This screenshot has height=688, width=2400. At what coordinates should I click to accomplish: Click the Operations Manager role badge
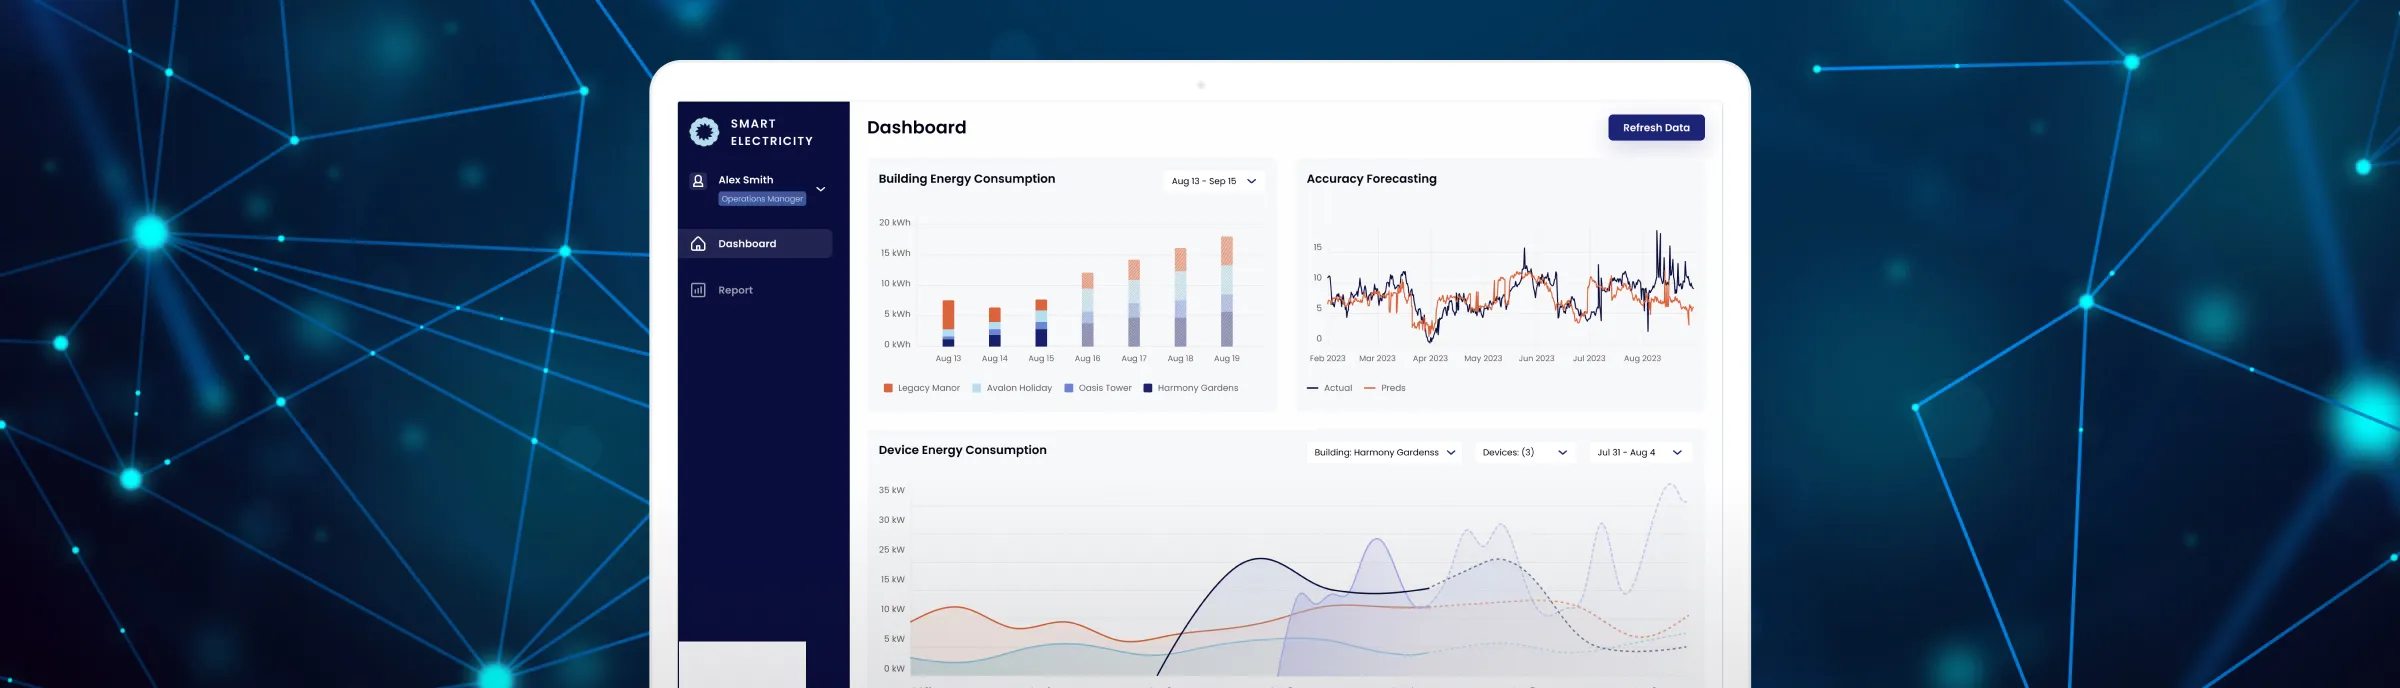pyautogui.click(x=762, y=199)
